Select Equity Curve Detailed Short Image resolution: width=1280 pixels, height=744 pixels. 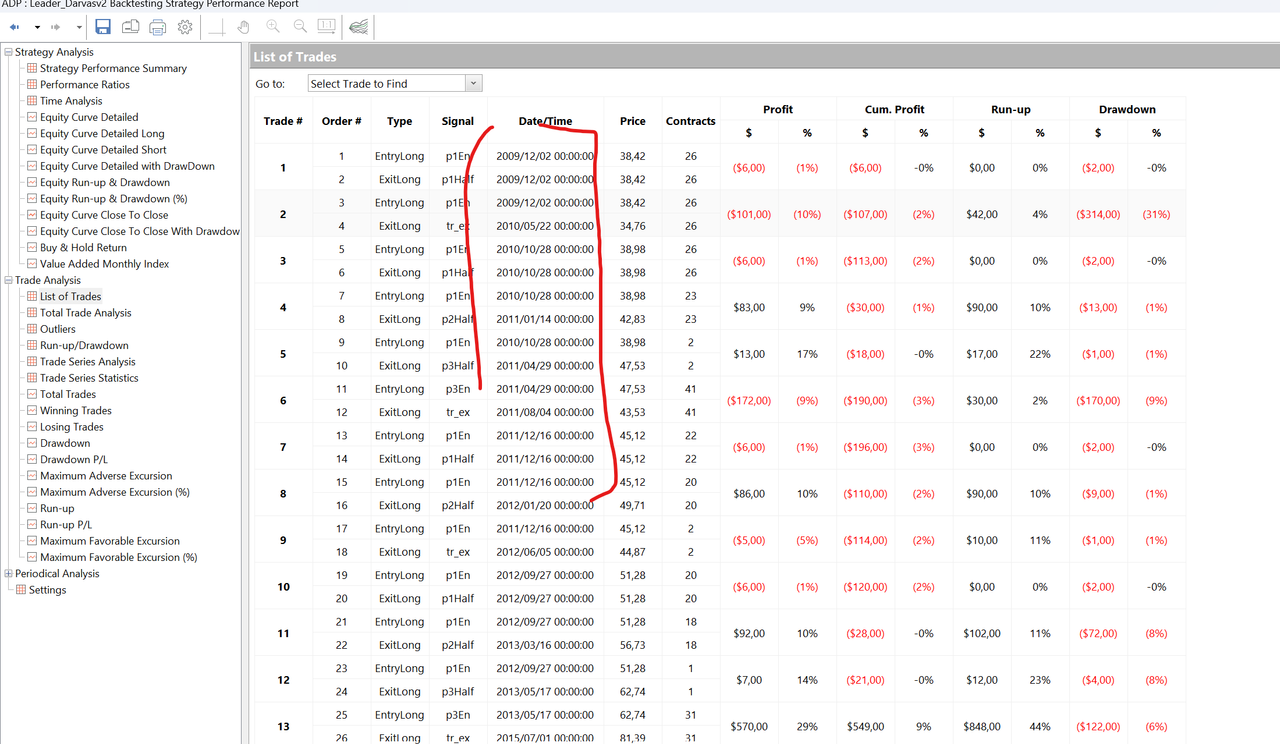pyautogui.click(x=103, y=150)
